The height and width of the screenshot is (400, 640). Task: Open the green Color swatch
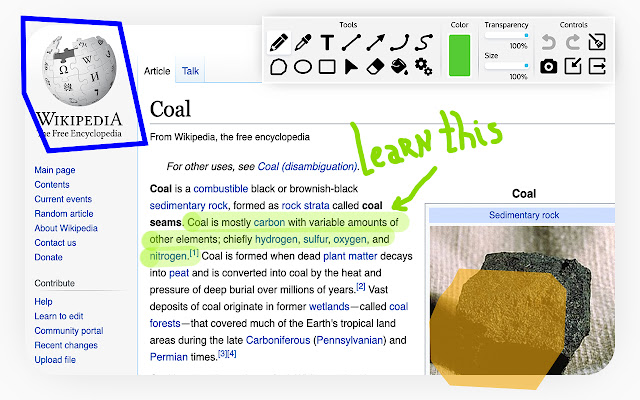(459, 55)
